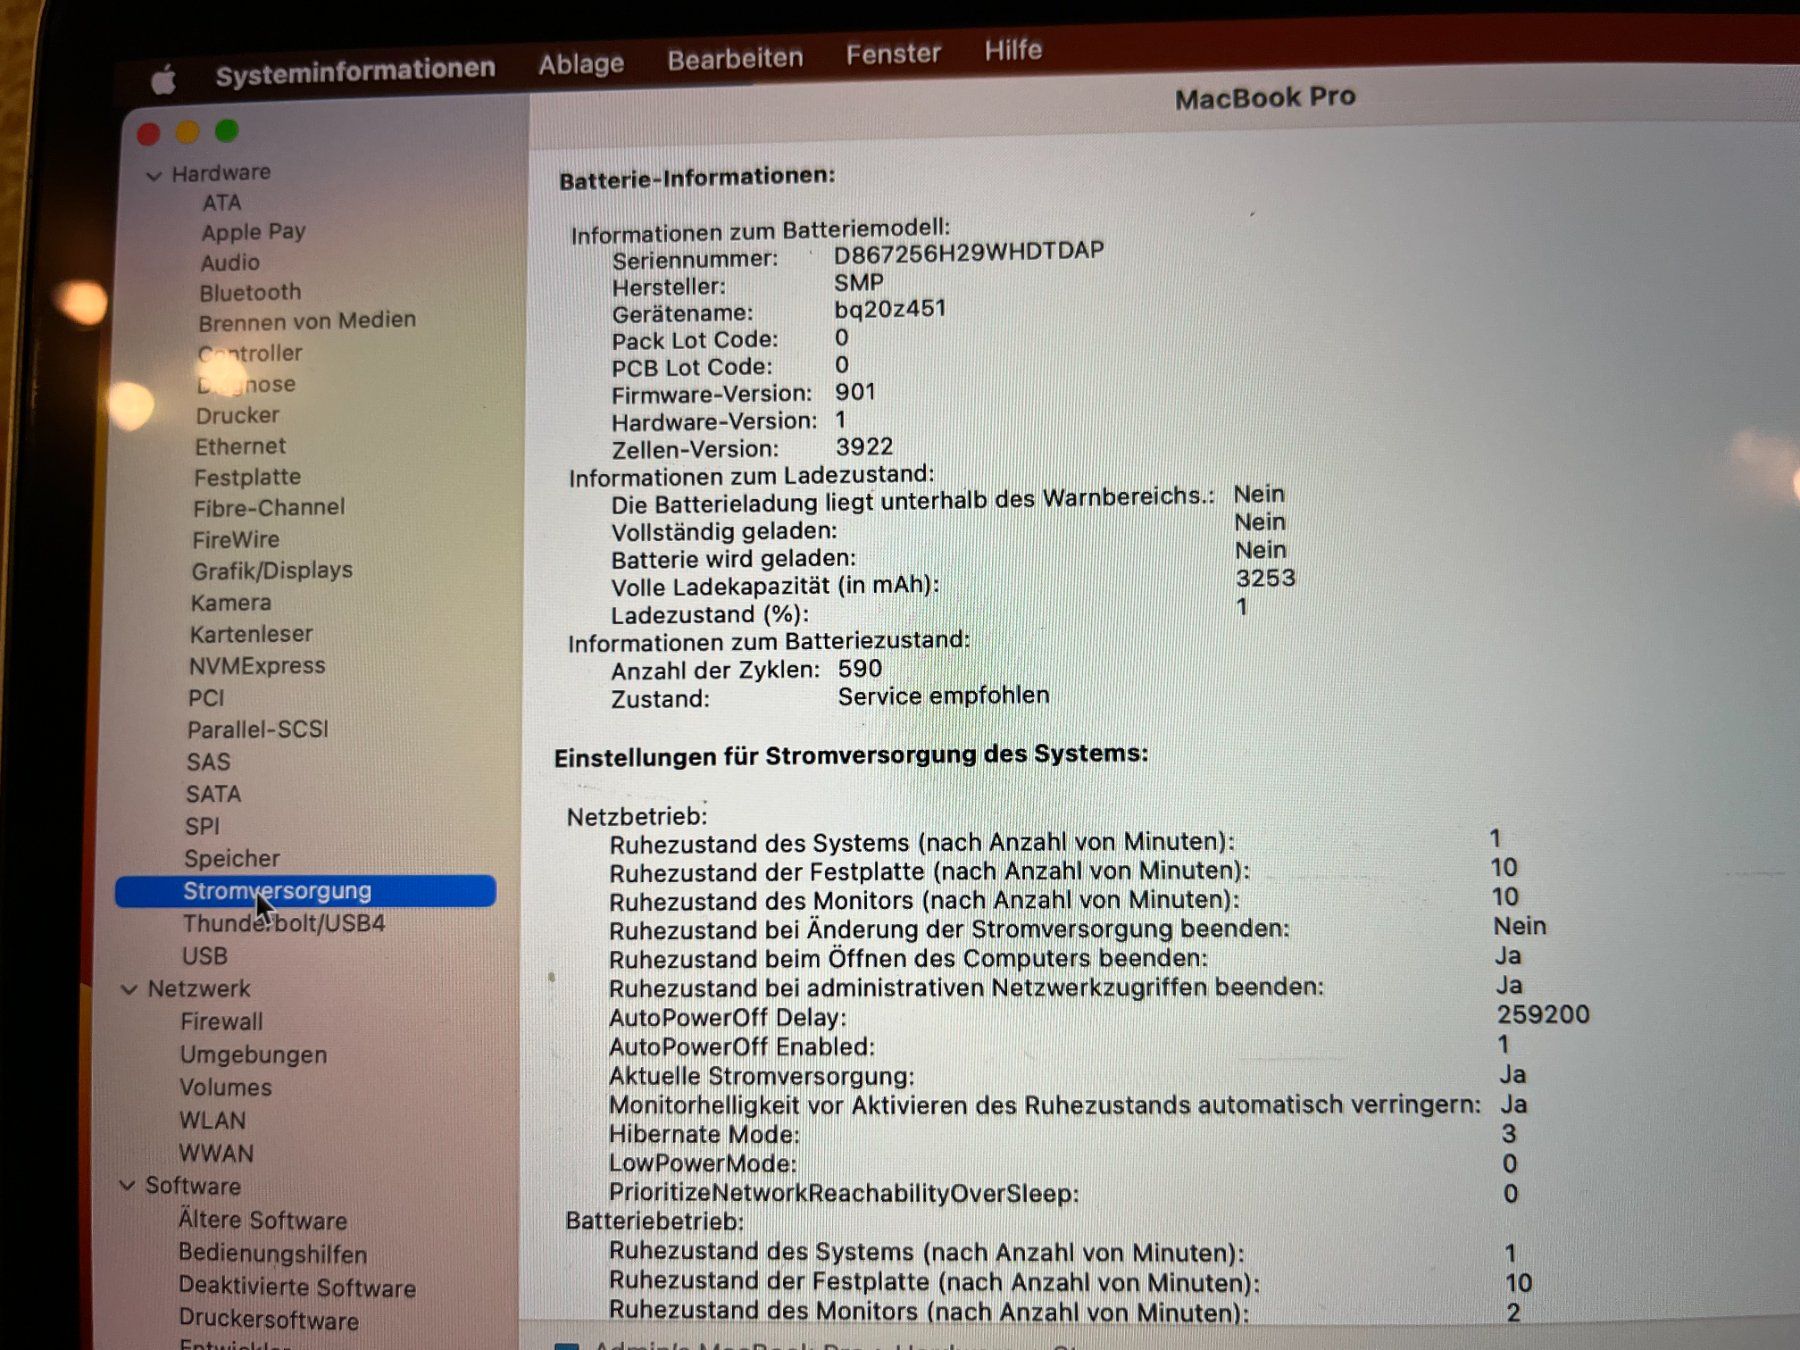Viewport: 1800px width, 1350px height.
Task: Click the Firmware-Version value 901
Action: pyautogui.click(x=856, y=391)
